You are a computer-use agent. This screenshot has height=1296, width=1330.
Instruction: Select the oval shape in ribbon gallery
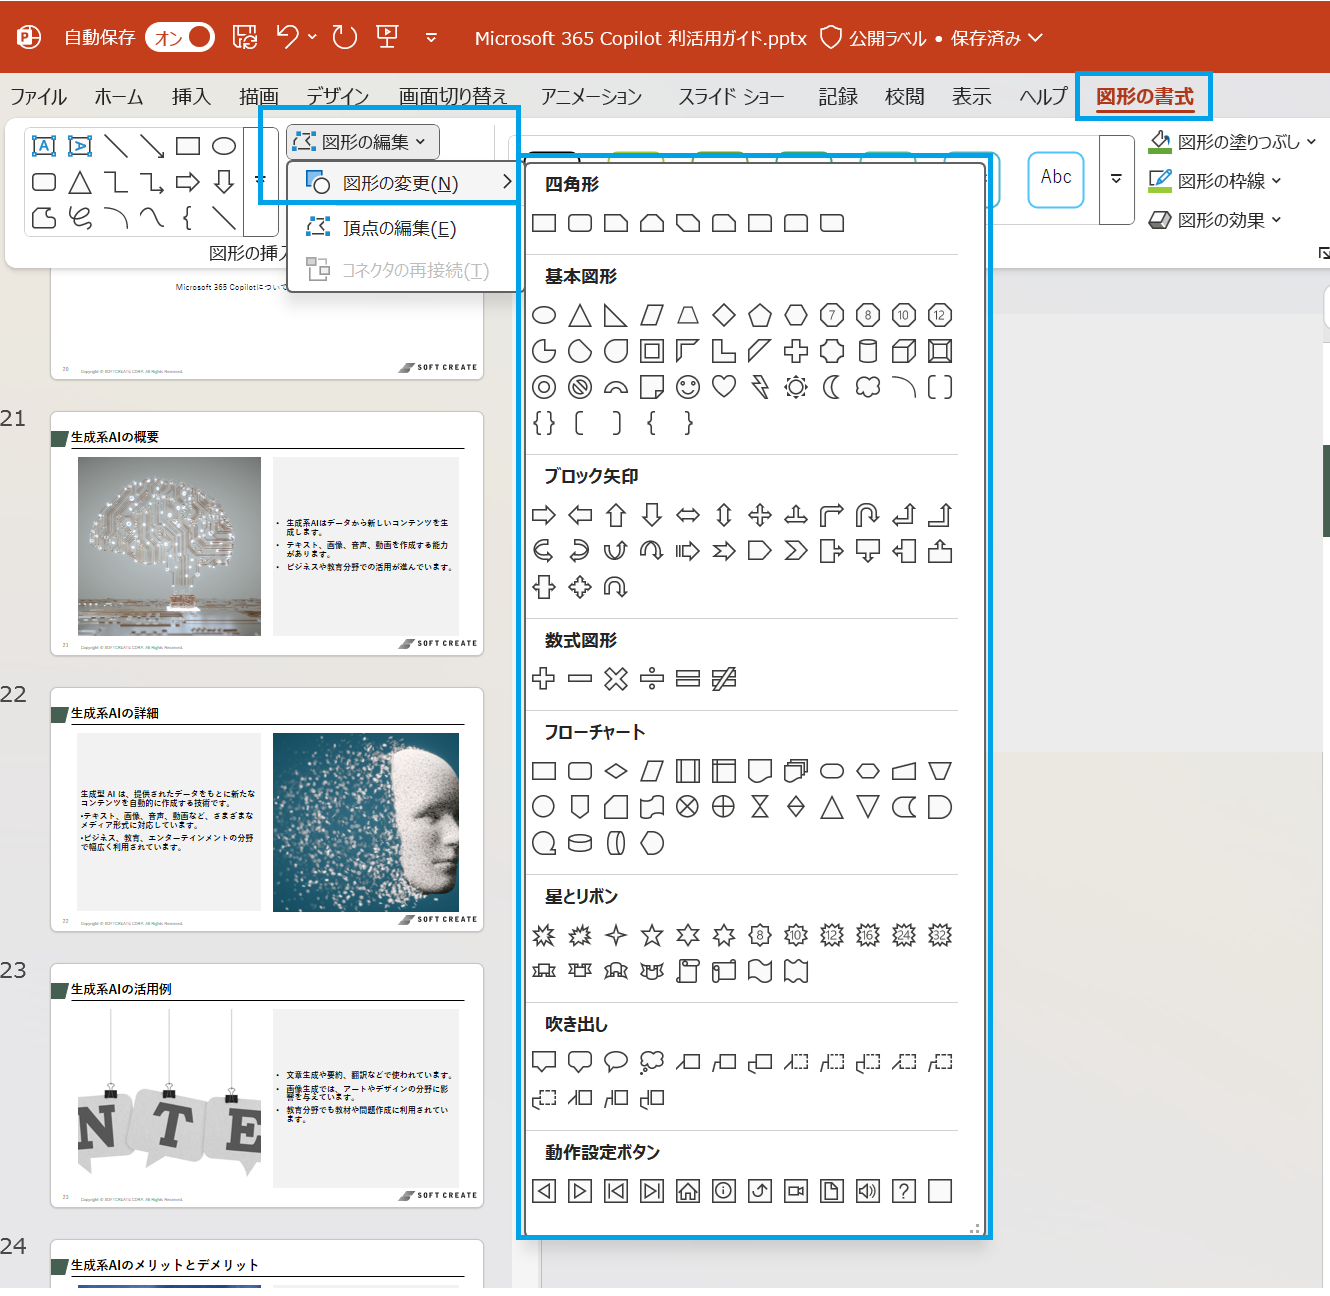[224, 146]
